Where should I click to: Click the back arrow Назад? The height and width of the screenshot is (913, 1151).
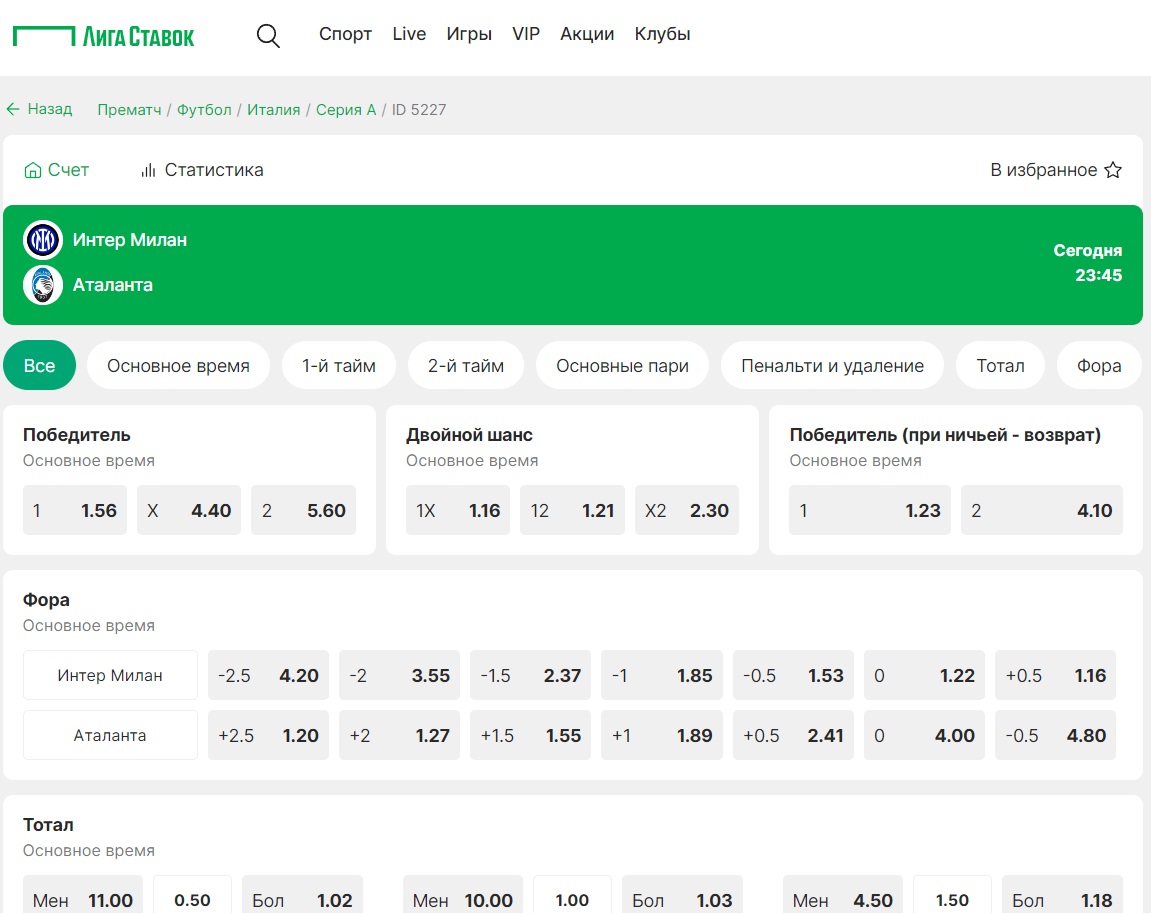click(40, 109)
